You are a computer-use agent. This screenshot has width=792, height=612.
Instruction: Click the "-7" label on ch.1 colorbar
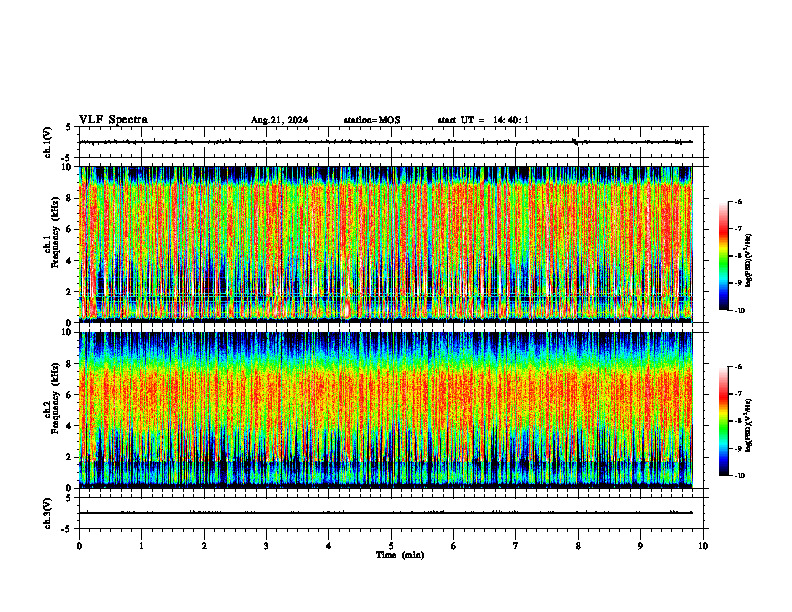click(738, 229)
